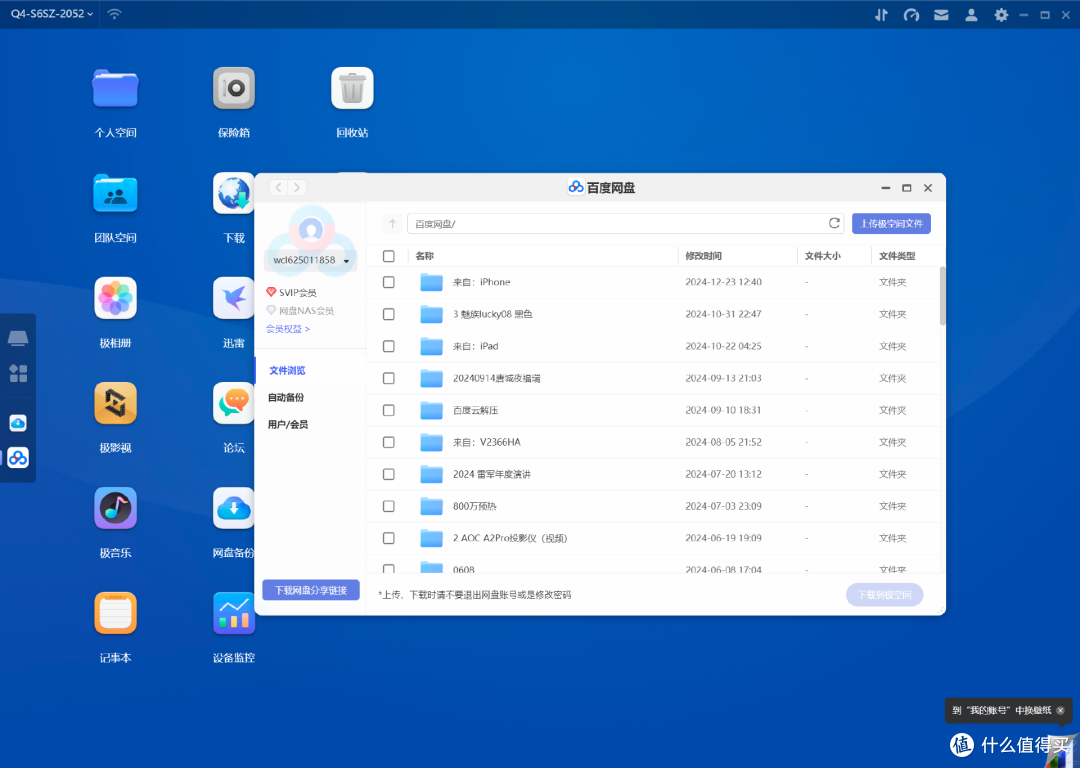This screenshot has height=768, width=1080.
Task: Check the box for 来自：iPhone folder
Action: [x=388, y=282]
